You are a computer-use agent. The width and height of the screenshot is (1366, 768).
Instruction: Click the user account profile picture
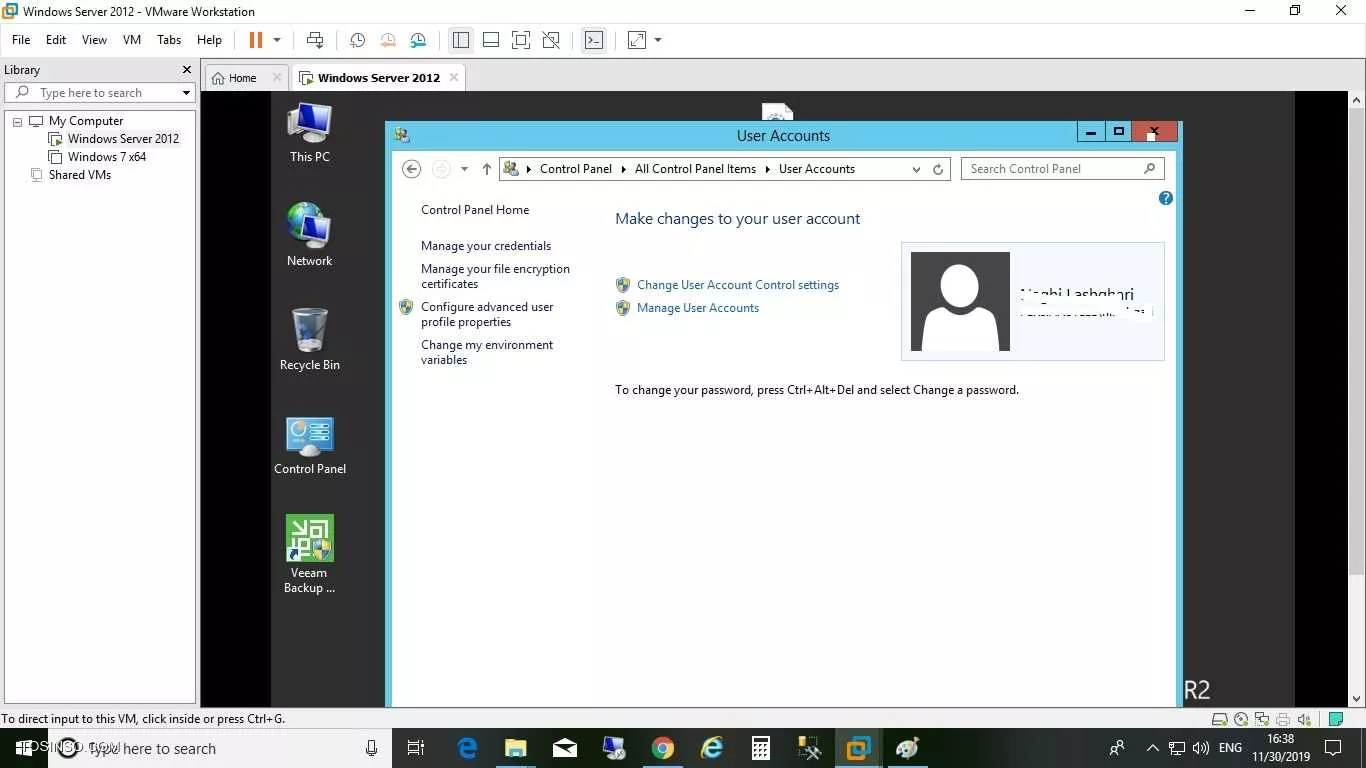point(960,301)
